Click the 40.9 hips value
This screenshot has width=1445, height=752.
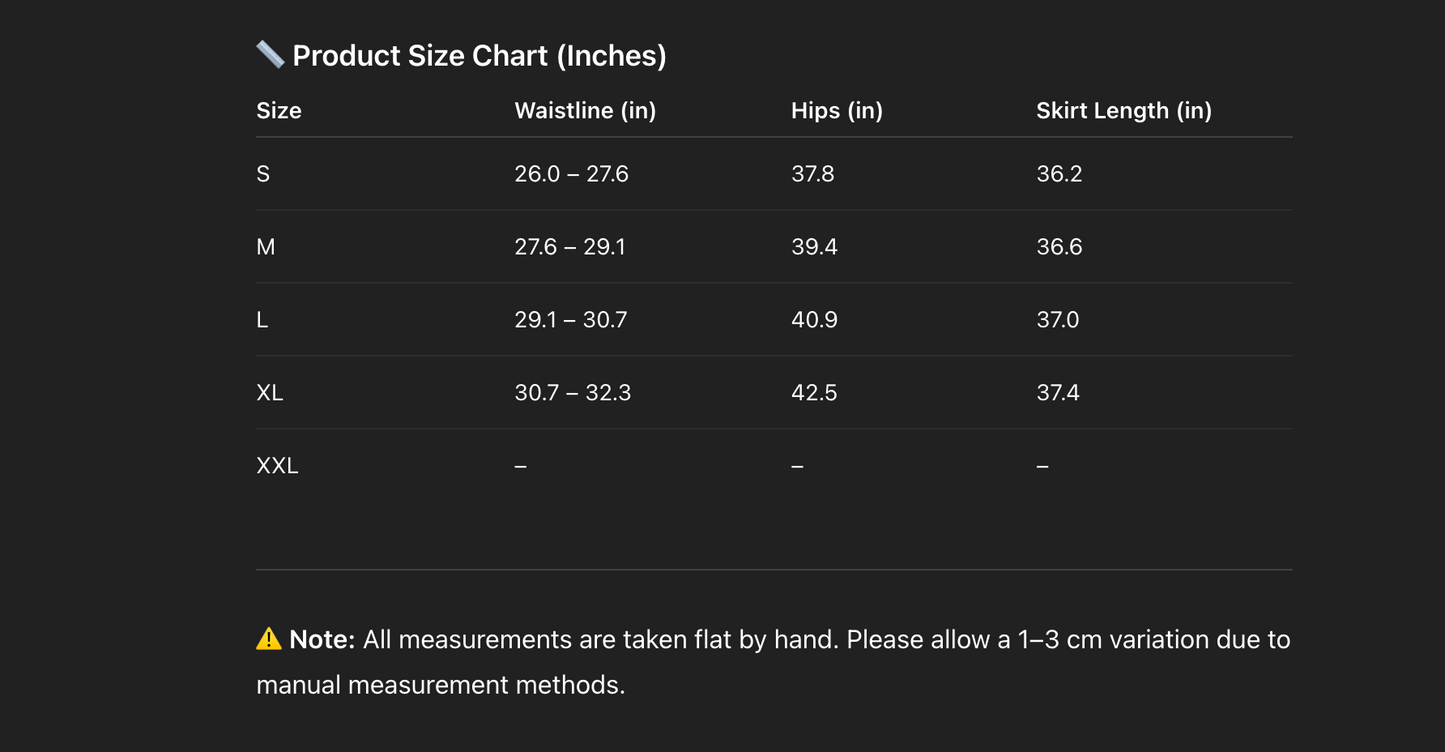click(x=814, y=320)
